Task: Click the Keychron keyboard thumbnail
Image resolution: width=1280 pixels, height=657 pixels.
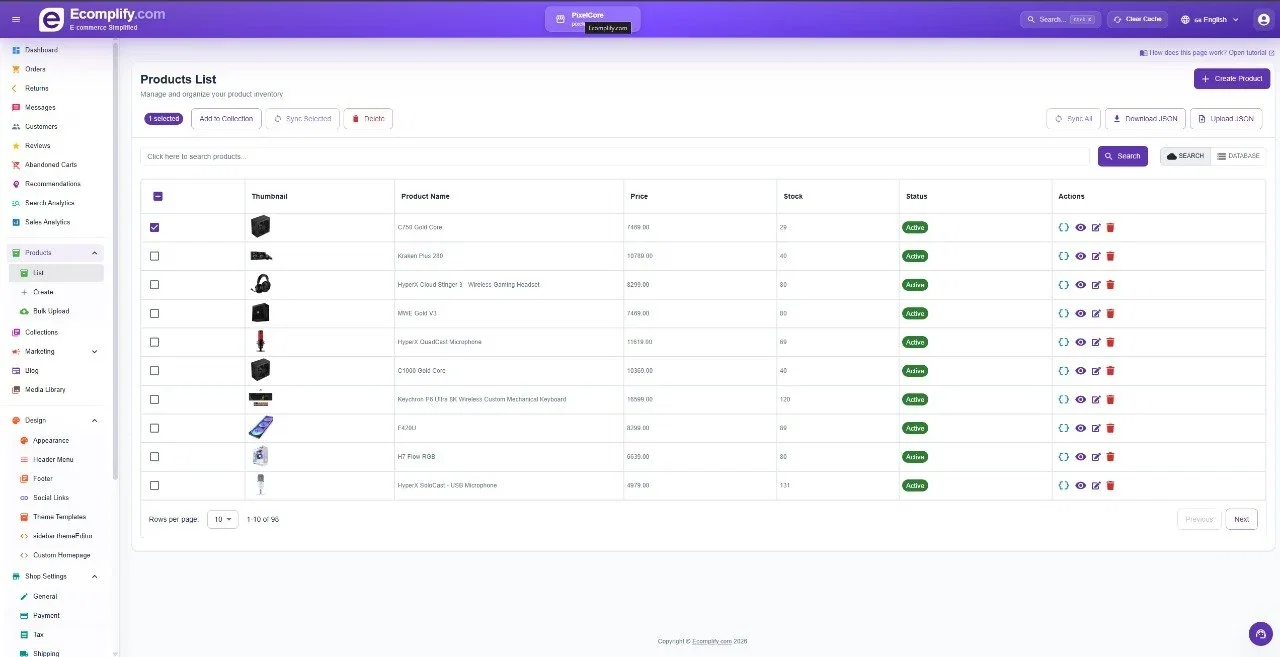Action: [260, 398]
